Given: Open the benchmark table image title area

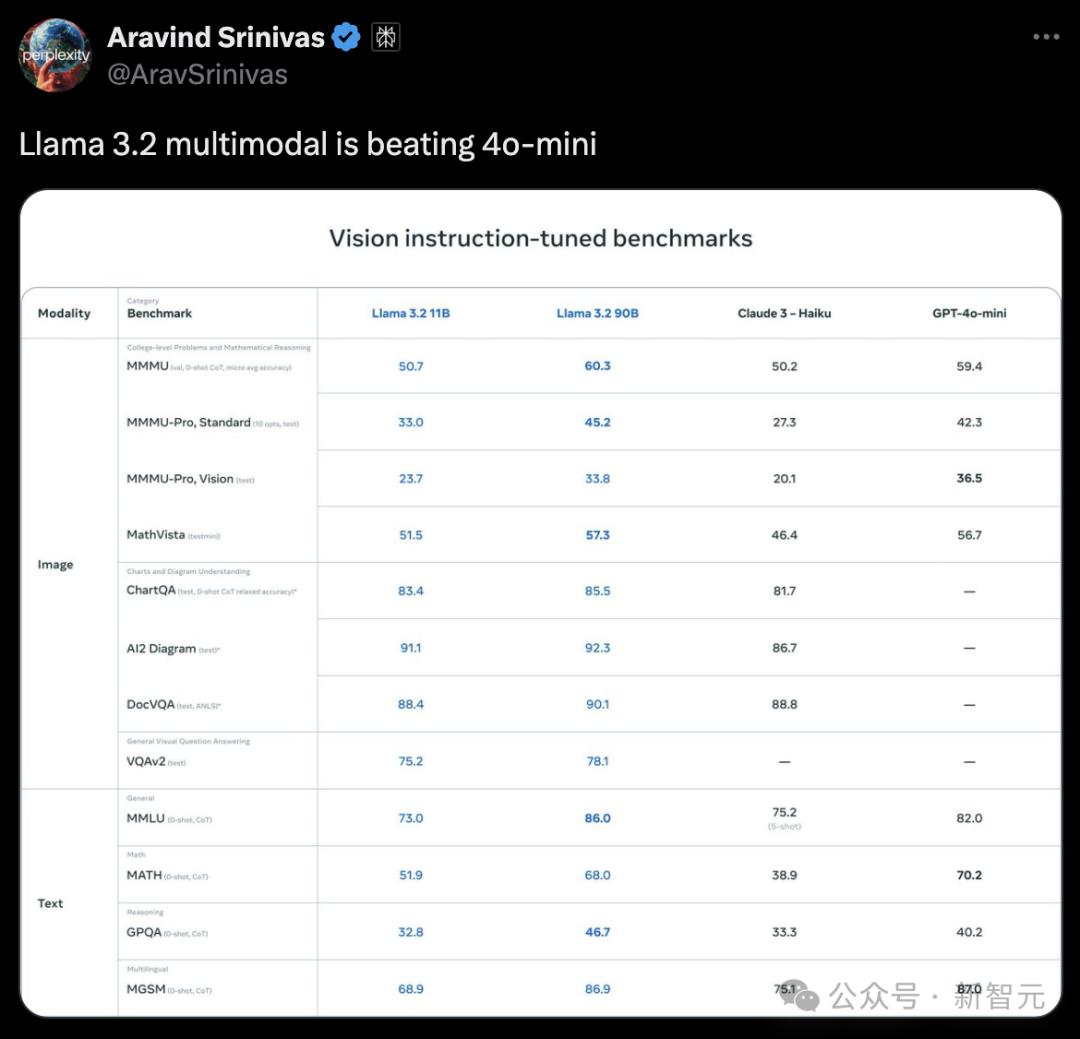Looking at the screenshot, I should pyautogui.click(x=540, y=238).
